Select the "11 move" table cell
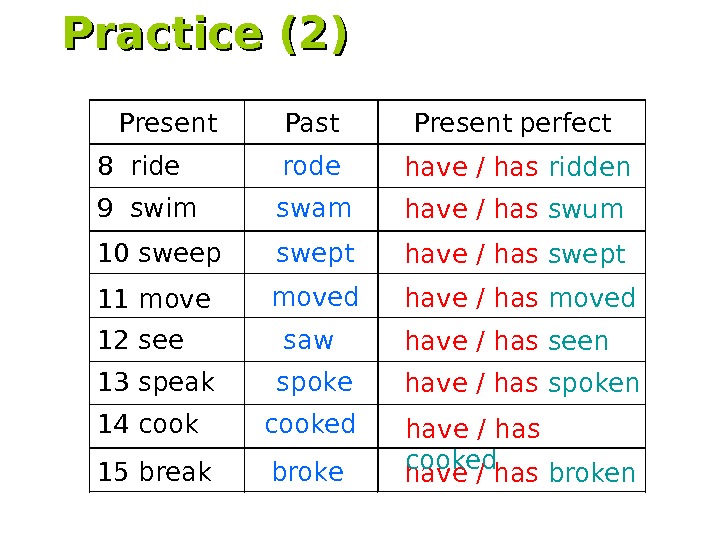Viewport: 720px width, 540px height. coord(154,299)
